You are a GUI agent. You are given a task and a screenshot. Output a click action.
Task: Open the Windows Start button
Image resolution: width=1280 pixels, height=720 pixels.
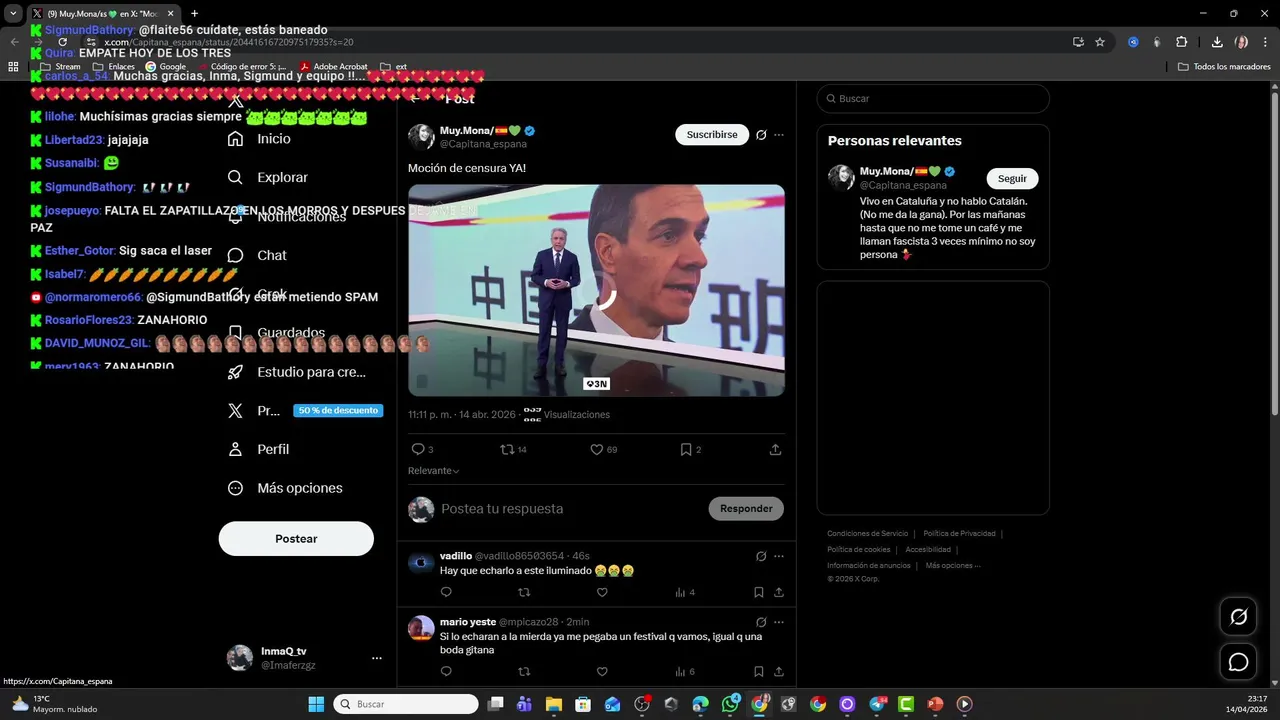click(x=316, y=704)
